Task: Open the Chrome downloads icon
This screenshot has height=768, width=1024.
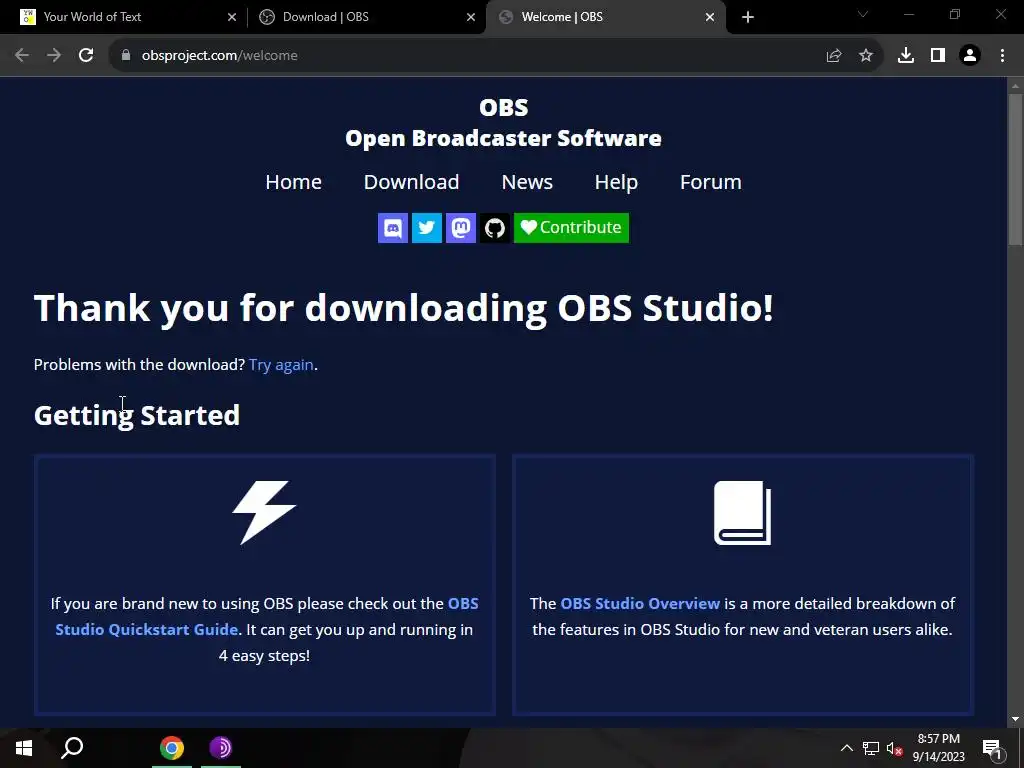Action: pos(906,56)
